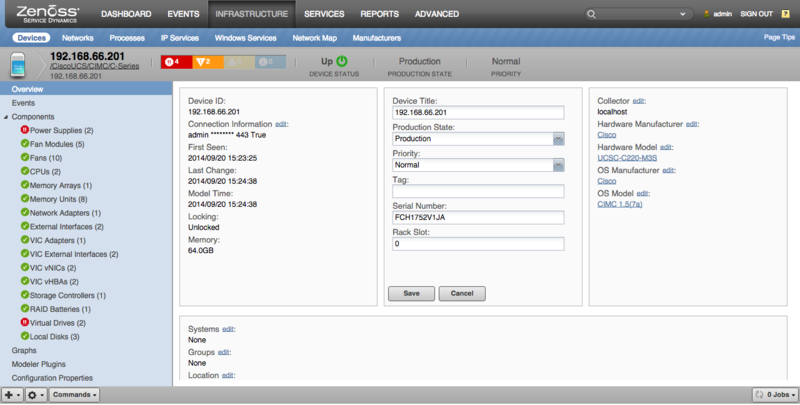Open the Network Map subtab
The image size is (800, 405).
314,38
